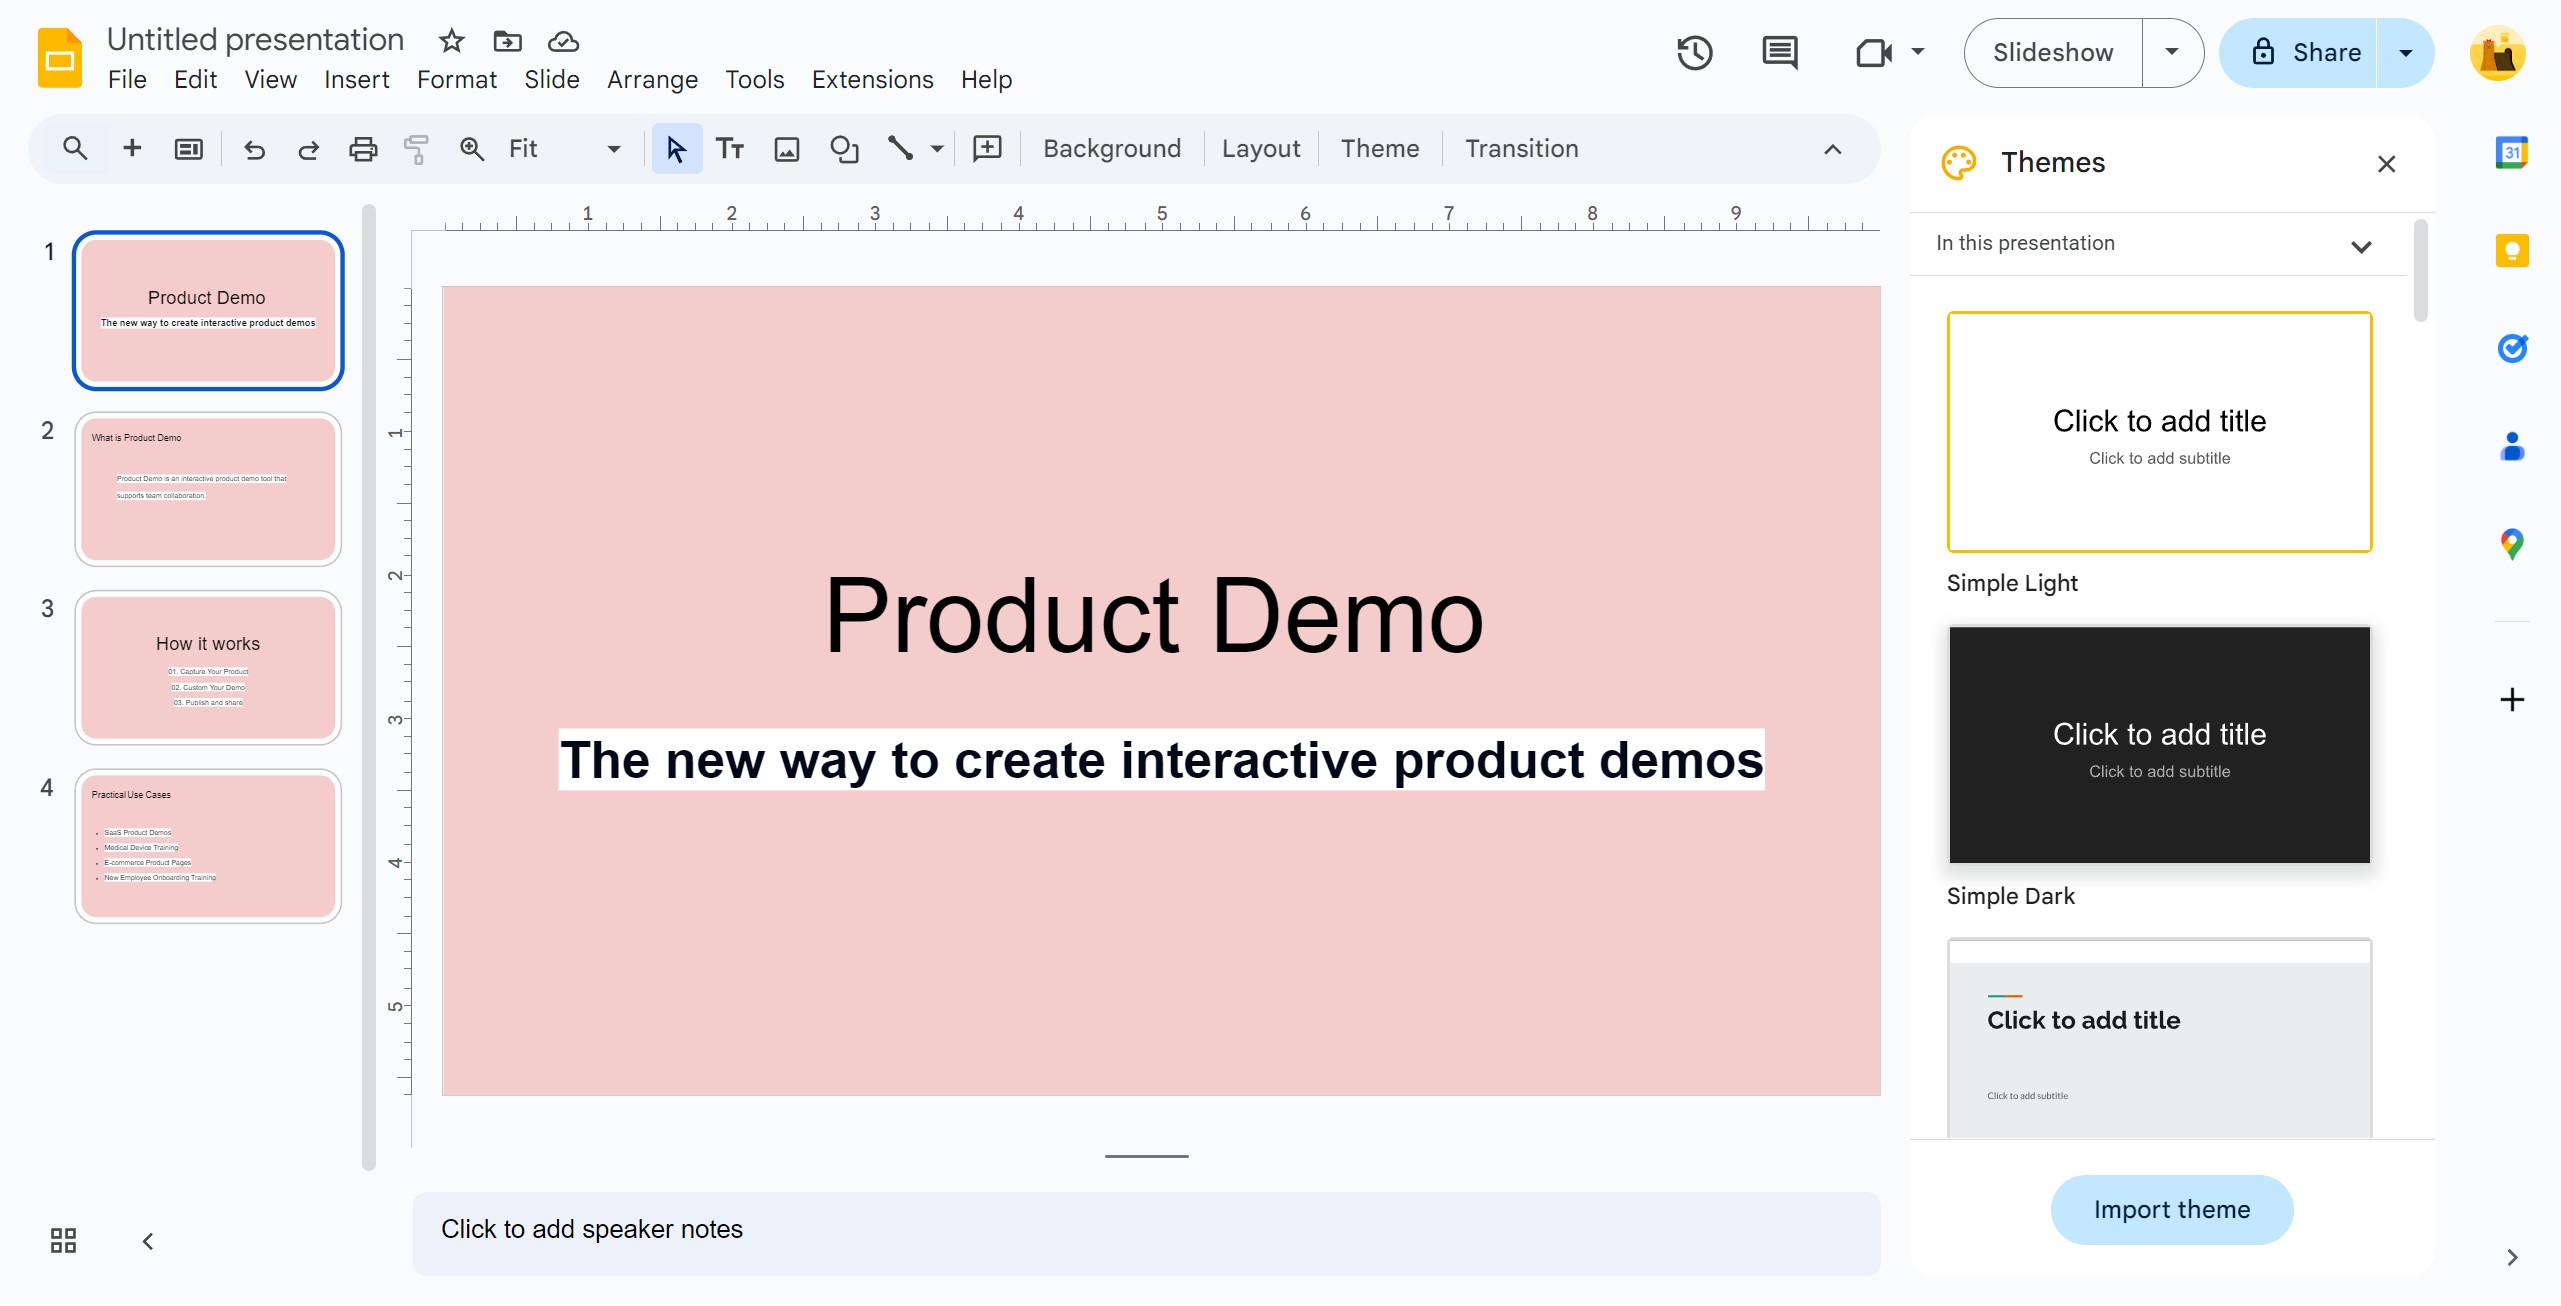The image size is (2561, 1306).
Task: Click Import theme button
Action: 2171,1210
